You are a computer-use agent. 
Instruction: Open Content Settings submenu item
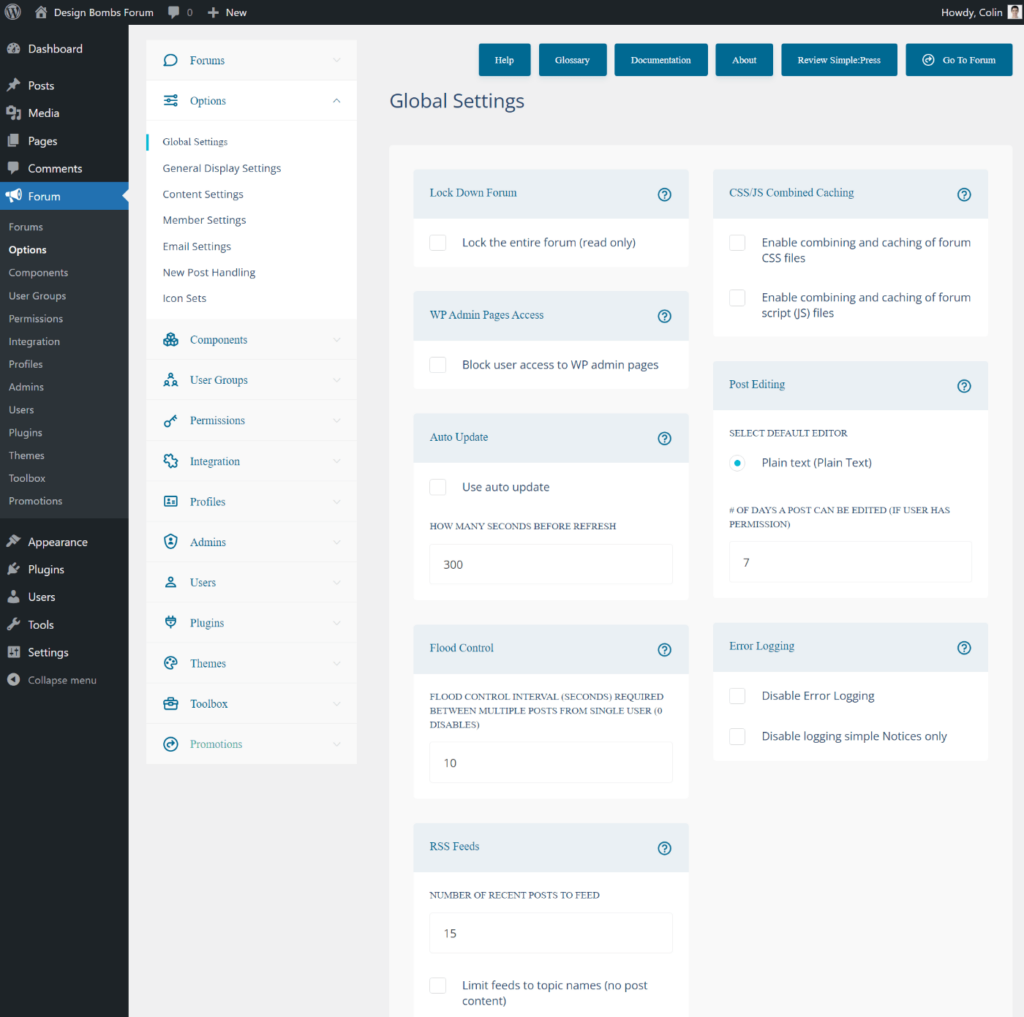(202, 194)
